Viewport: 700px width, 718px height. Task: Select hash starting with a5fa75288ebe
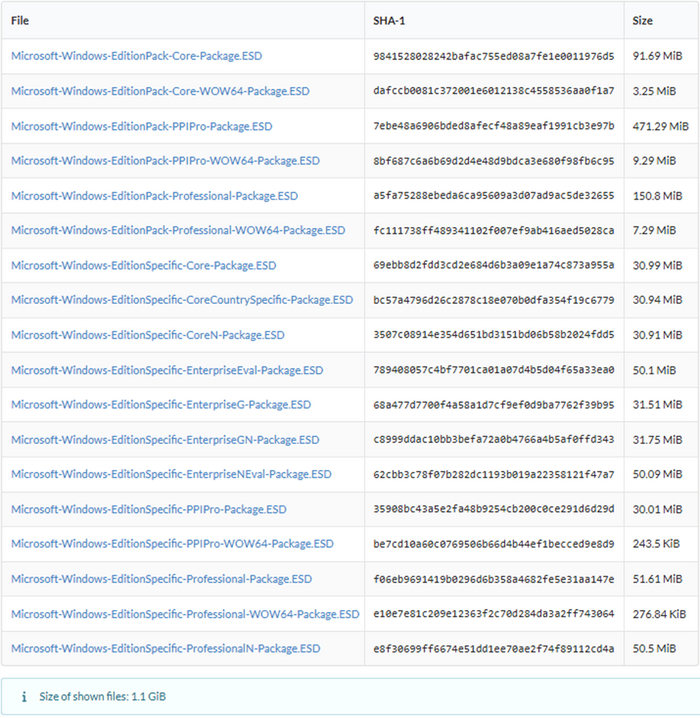click(x=494, y=196)
